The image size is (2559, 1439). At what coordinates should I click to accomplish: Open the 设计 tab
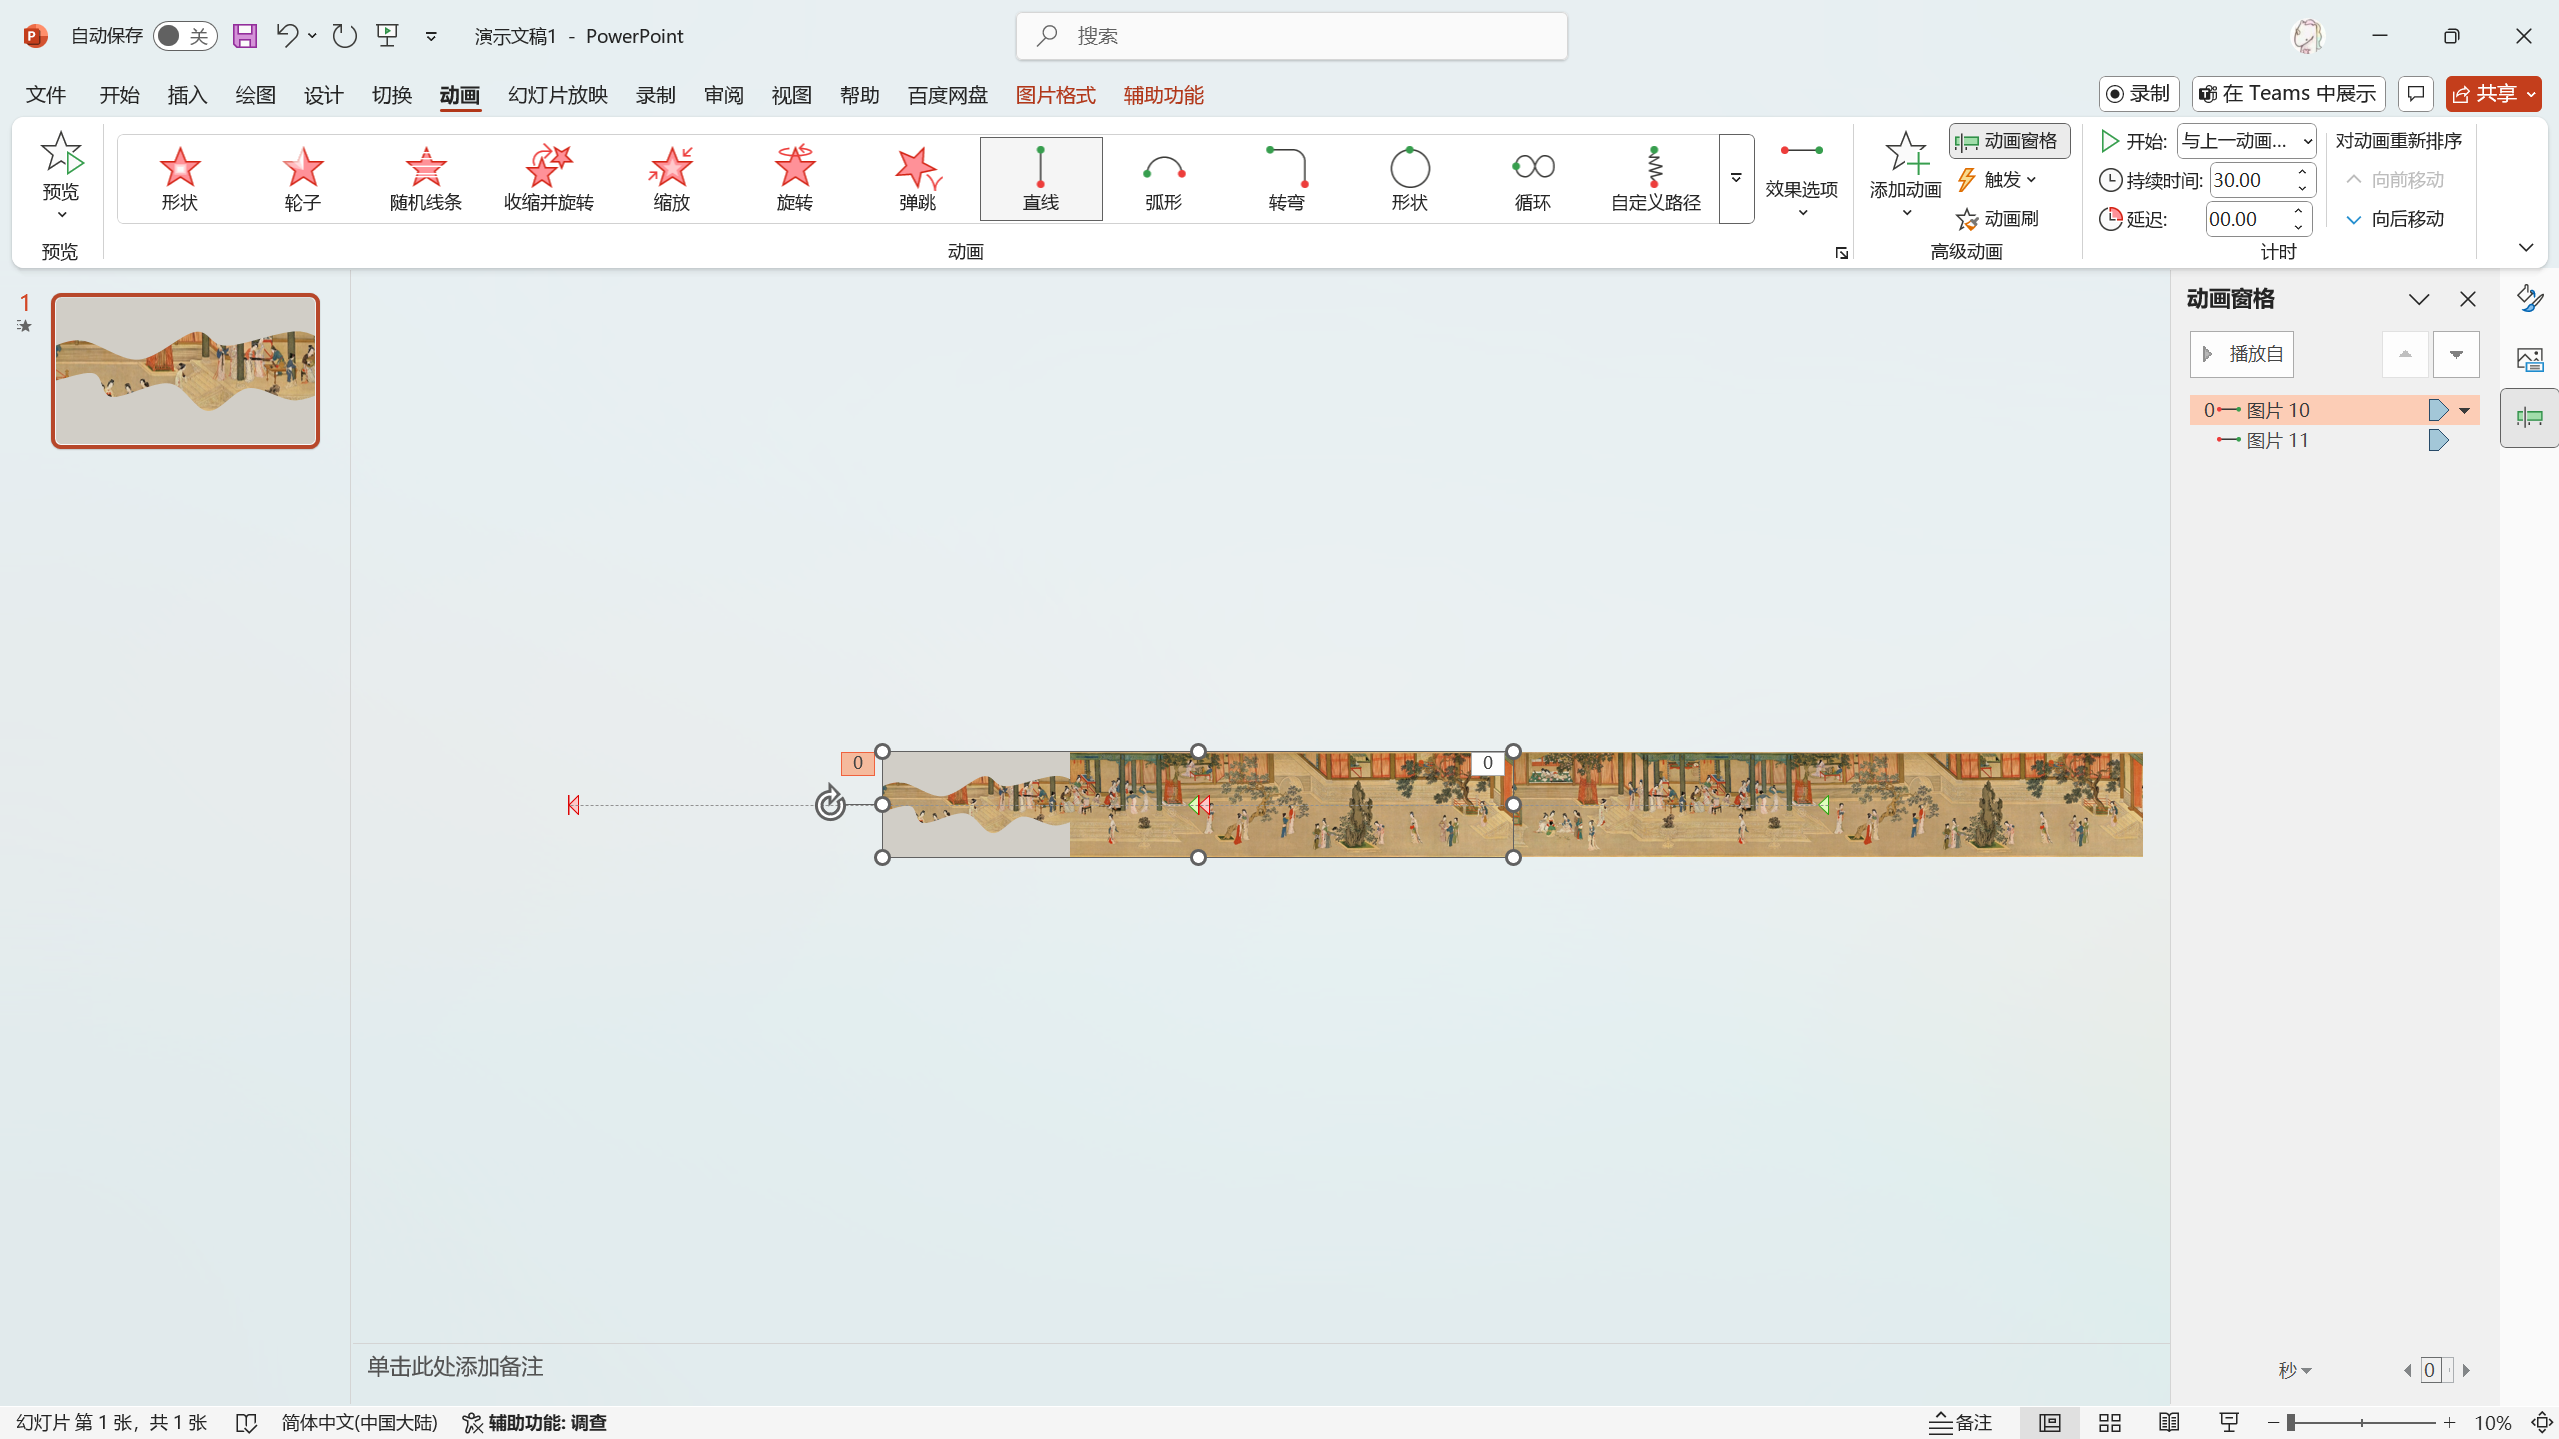tap(323, 95)
